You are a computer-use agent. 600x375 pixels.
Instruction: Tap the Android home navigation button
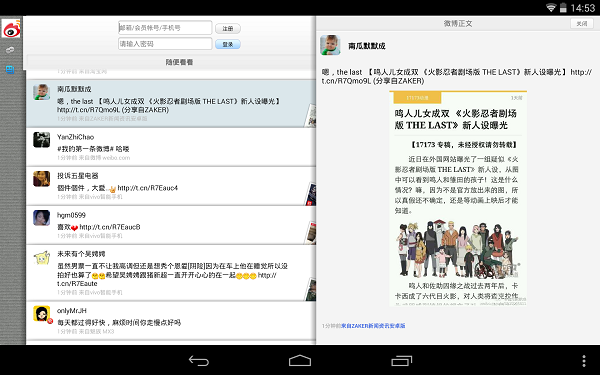point(300,360)
